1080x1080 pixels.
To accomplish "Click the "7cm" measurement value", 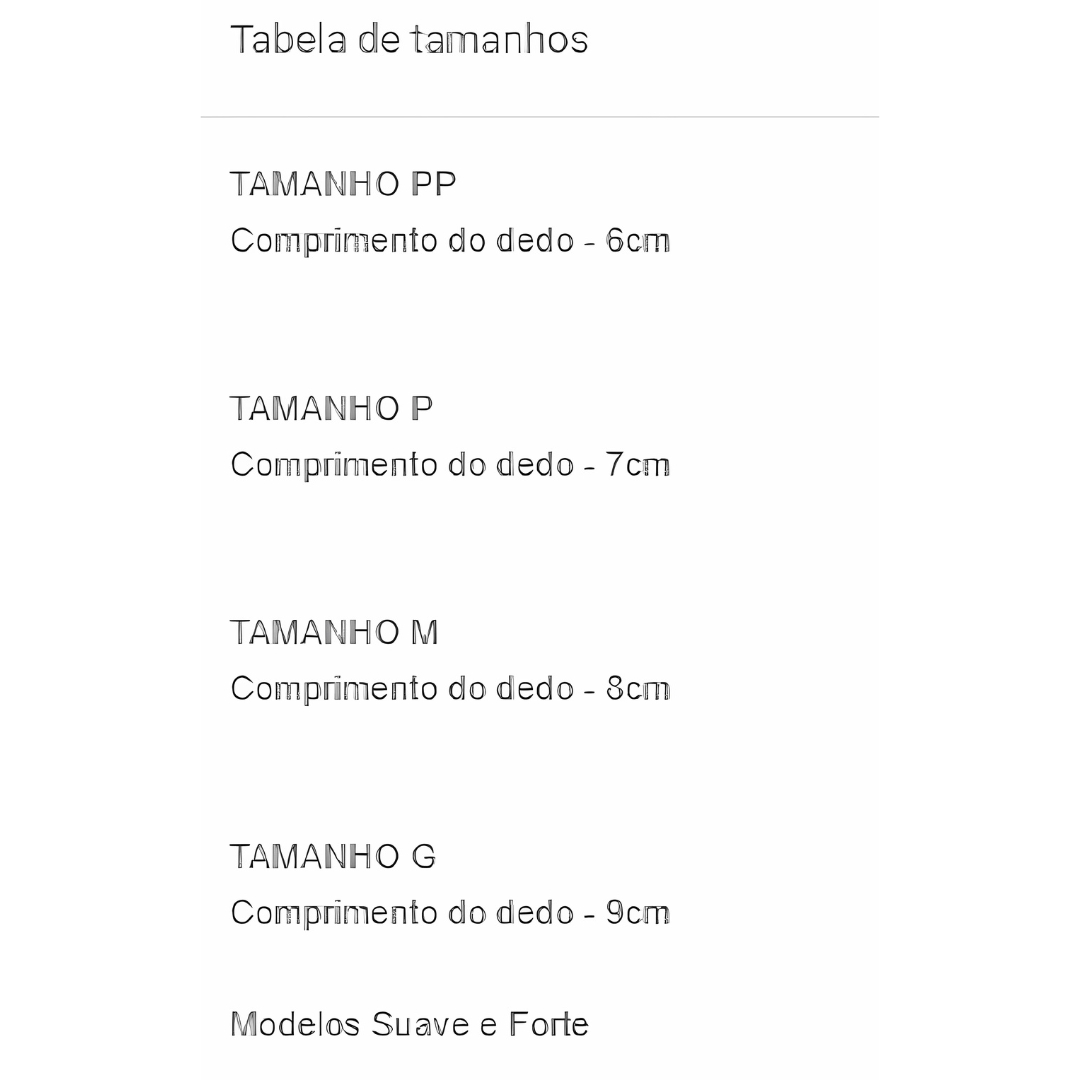I will 638,465.
